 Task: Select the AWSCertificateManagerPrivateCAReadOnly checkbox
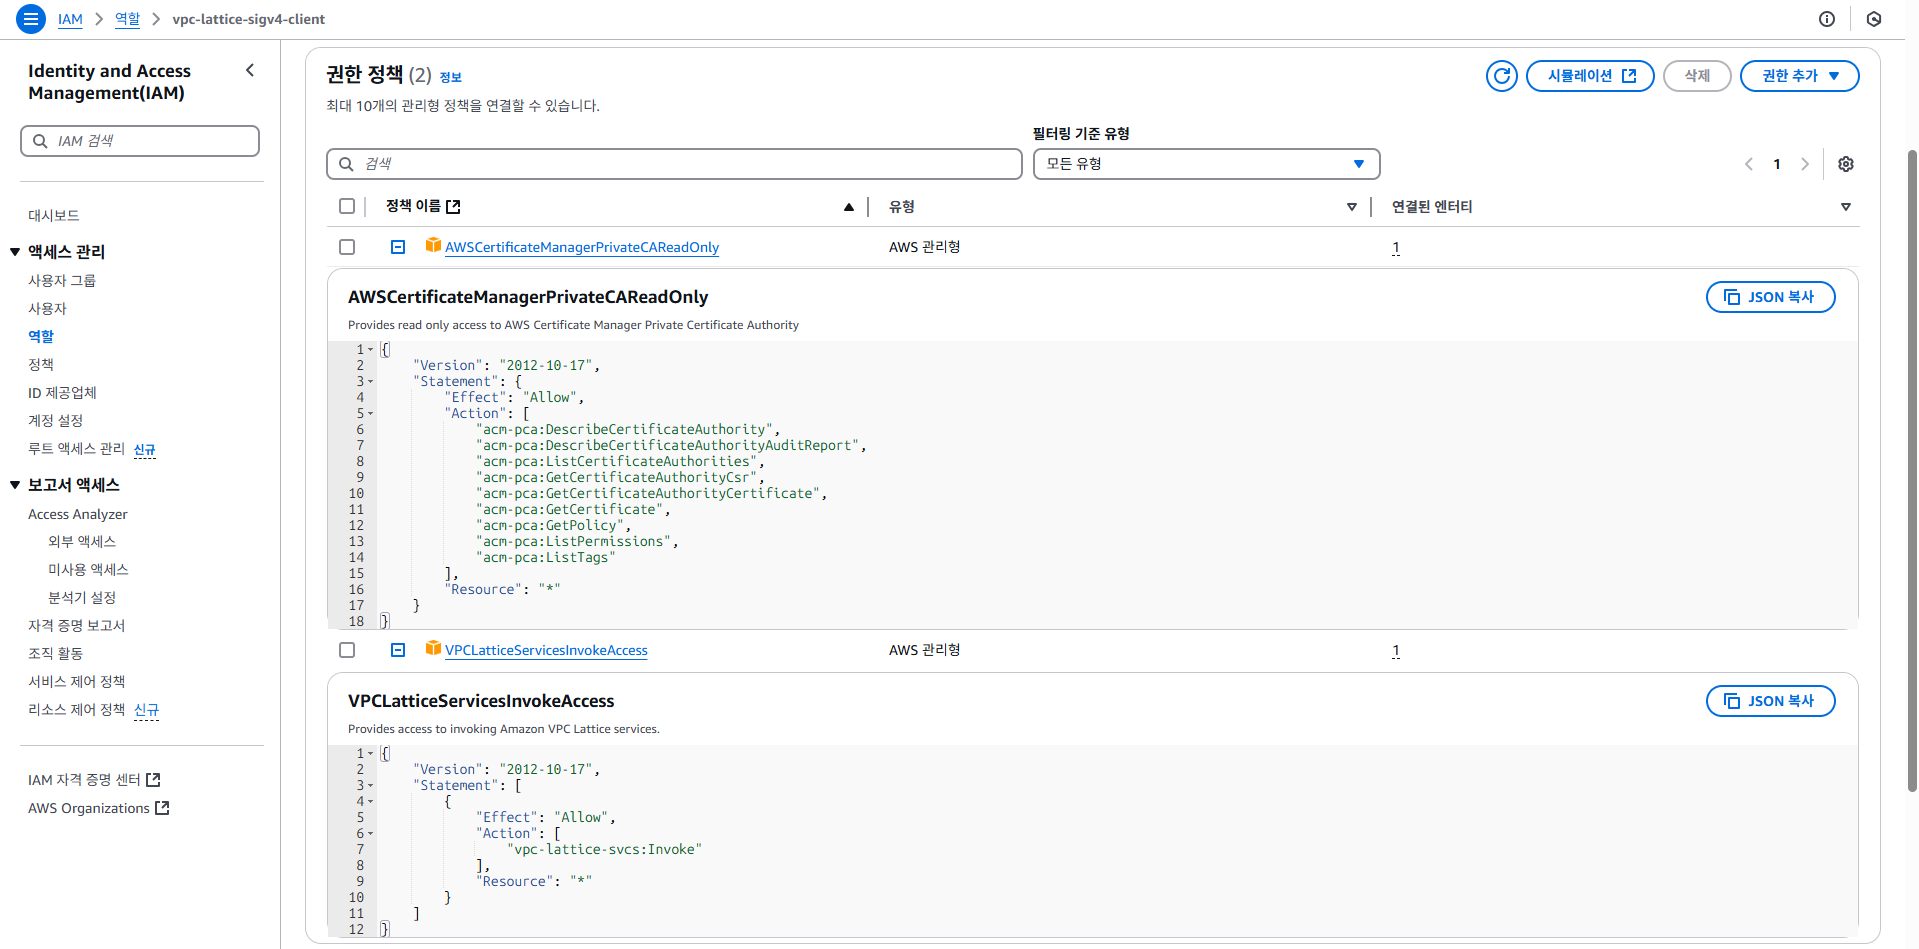pos(347,247)
